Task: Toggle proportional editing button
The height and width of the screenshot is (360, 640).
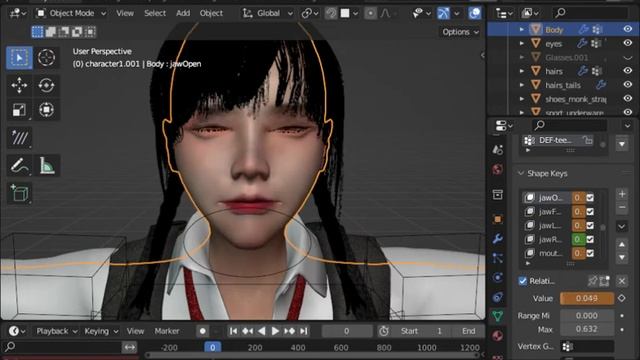Action: coord(370,13)
